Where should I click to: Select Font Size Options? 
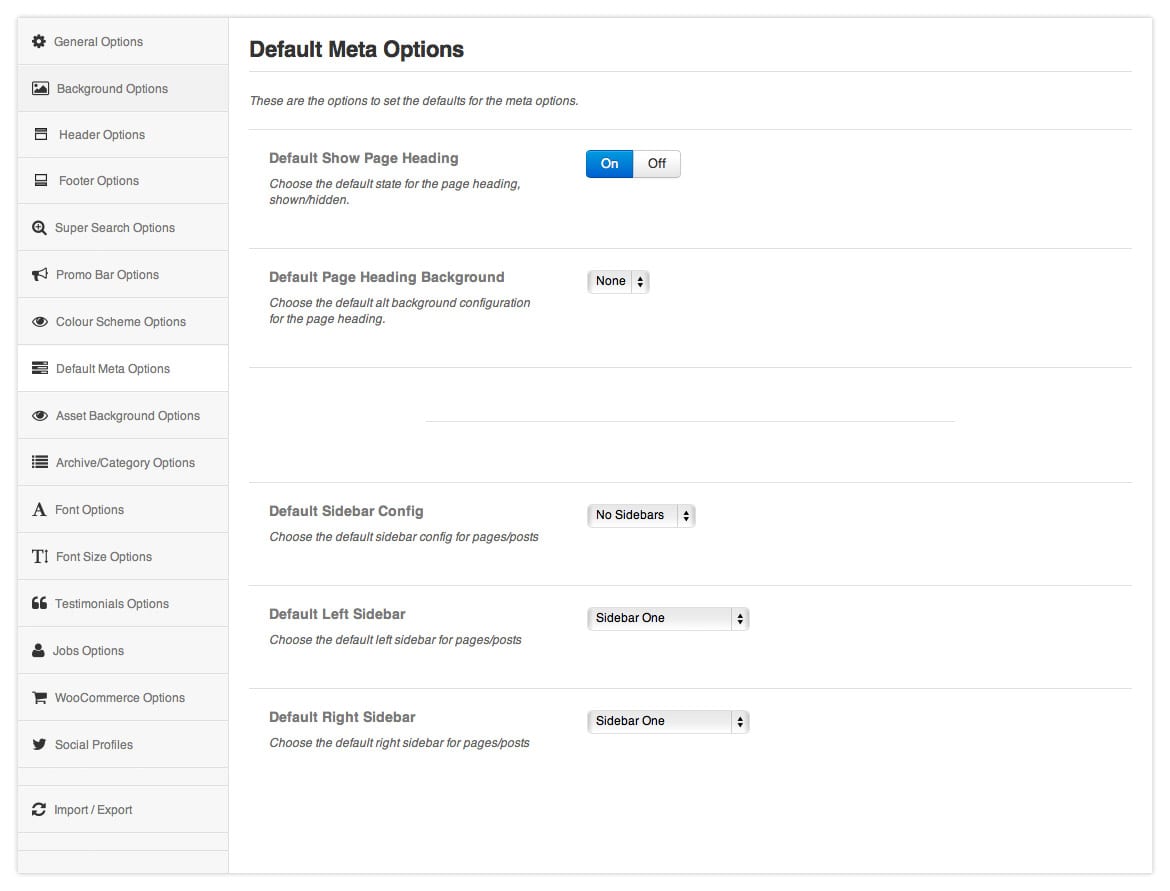pyautogui.click(x=123, y=557)
